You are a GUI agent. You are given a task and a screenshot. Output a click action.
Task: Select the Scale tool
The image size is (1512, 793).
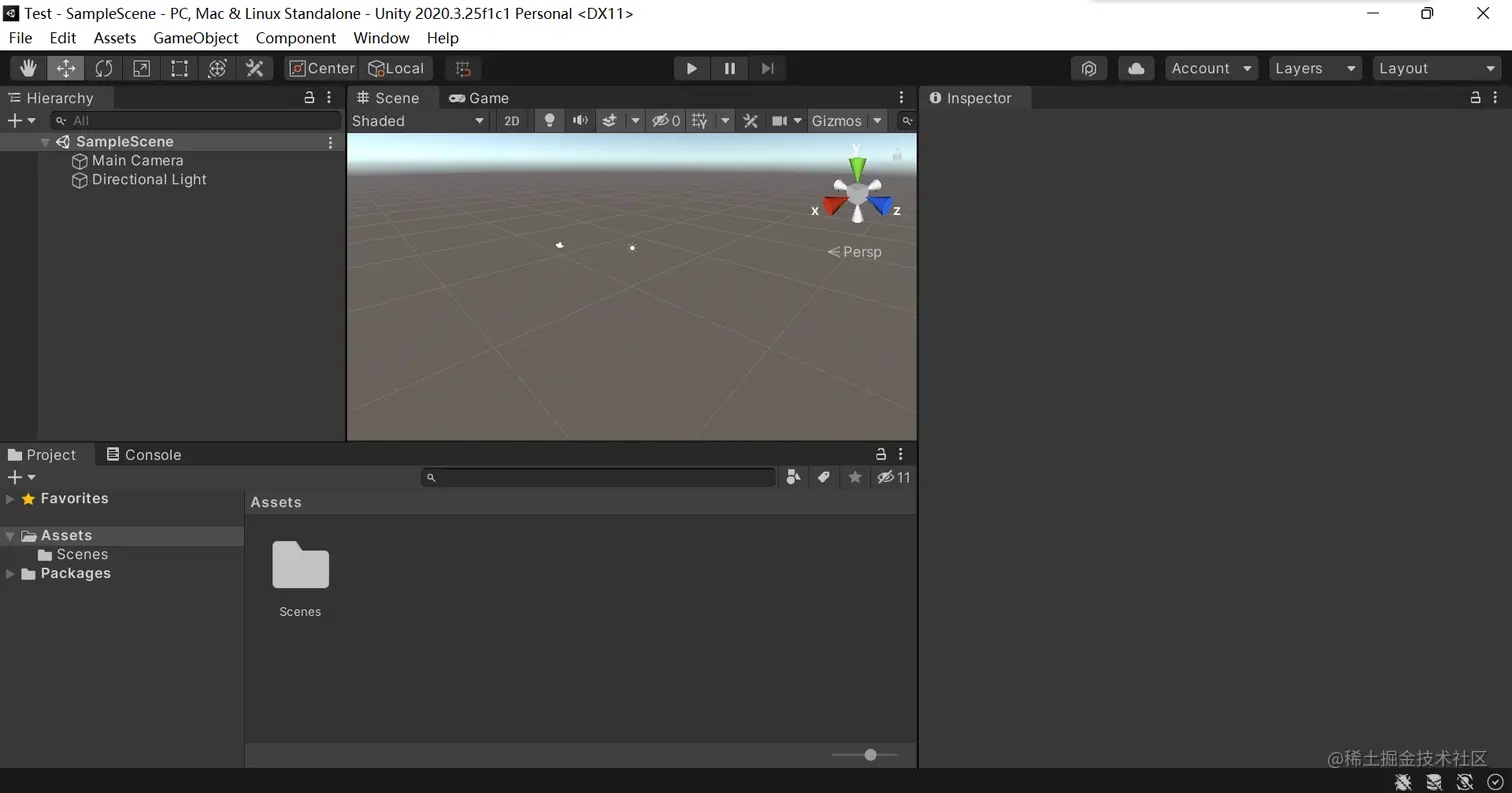pyautogui.click(x=141, y=68)
